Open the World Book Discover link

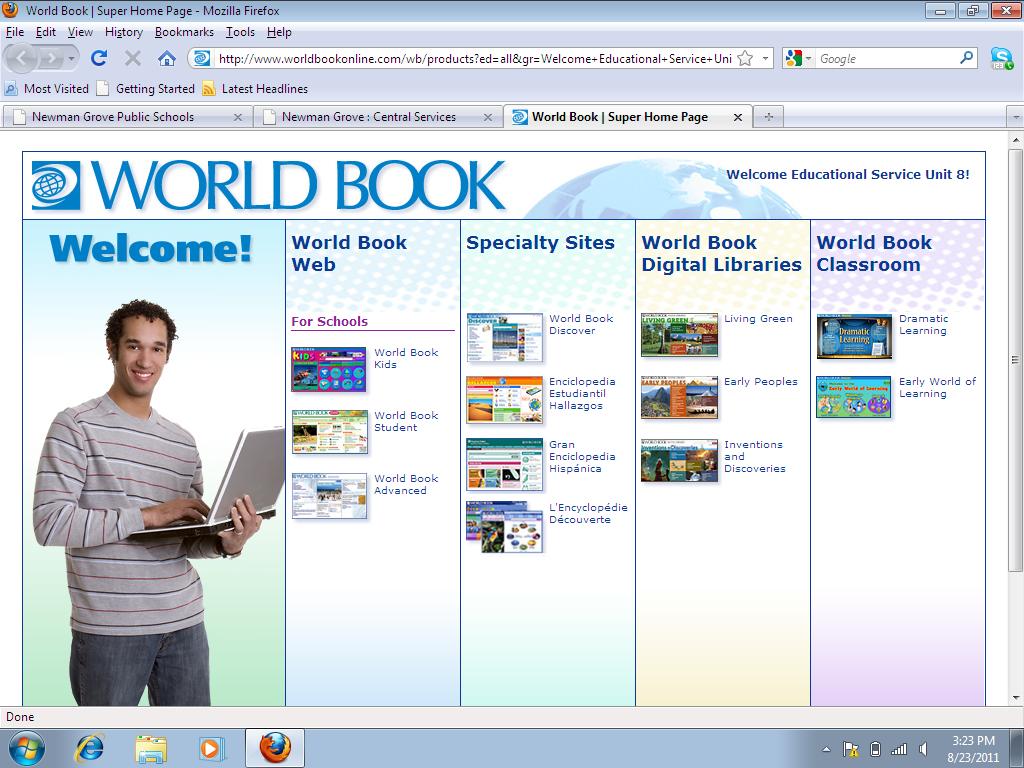581,325
